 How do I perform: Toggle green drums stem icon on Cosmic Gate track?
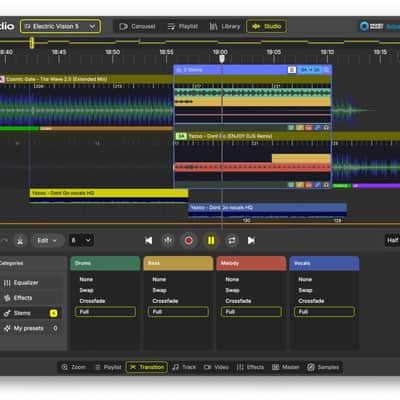tap(291, 127)
